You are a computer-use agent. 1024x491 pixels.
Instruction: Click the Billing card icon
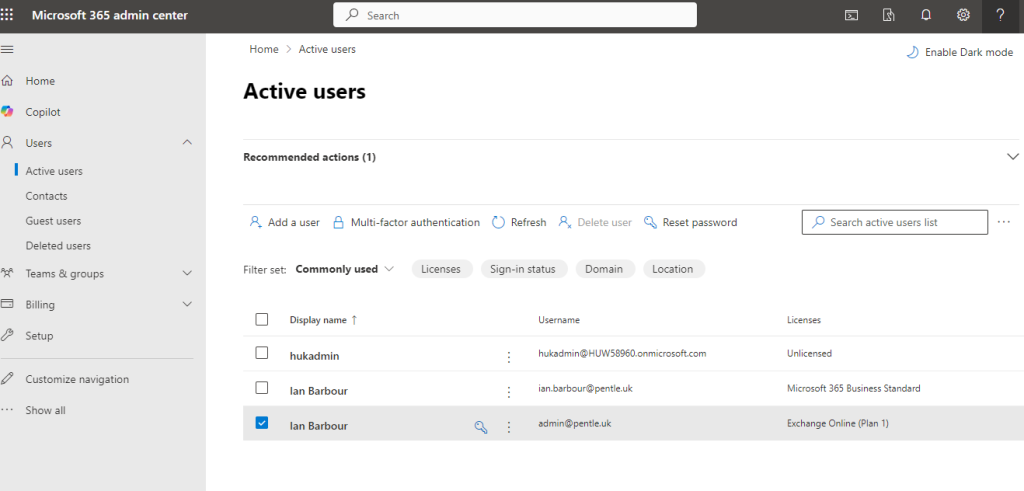[x=7, y=304]
